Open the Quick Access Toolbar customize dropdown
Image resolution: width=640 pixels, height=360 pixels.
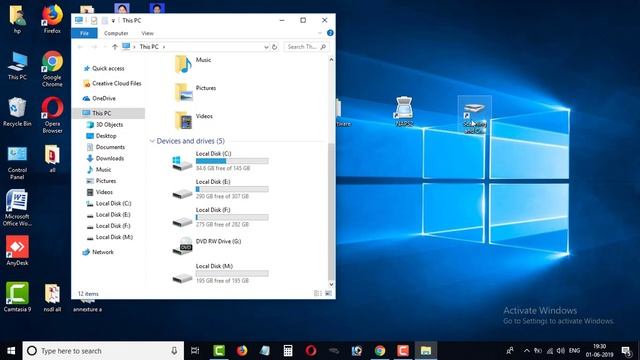[x=113, y=20]
